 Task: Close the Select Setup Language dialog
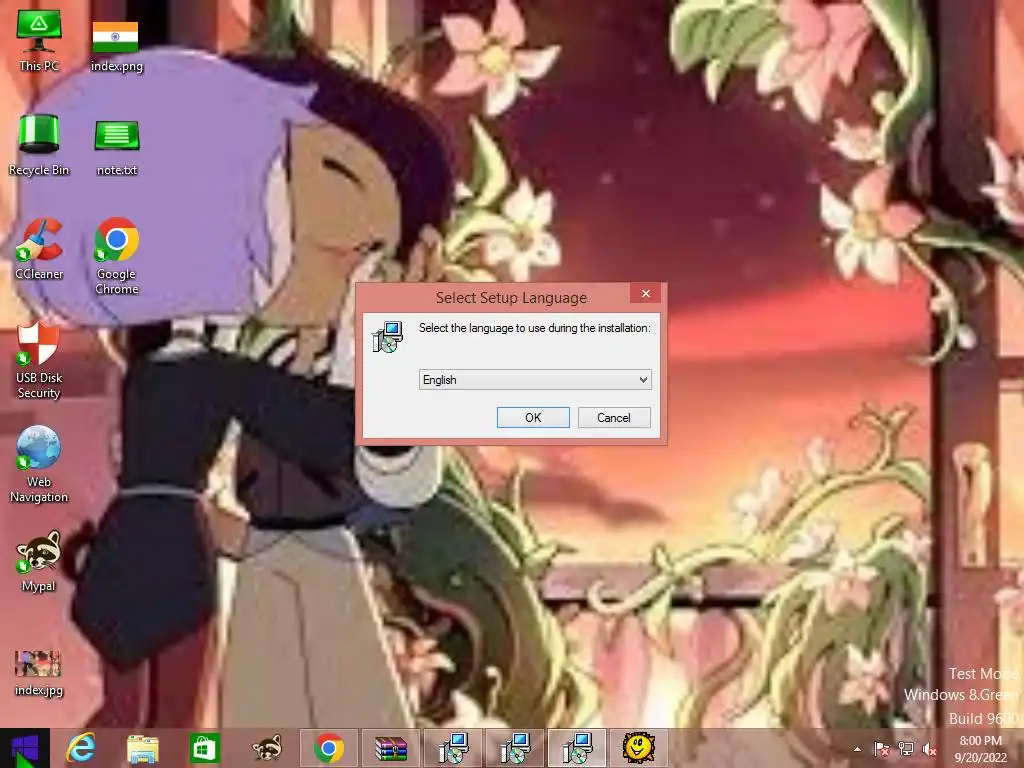pyautogui.click(x=646, y=294)
